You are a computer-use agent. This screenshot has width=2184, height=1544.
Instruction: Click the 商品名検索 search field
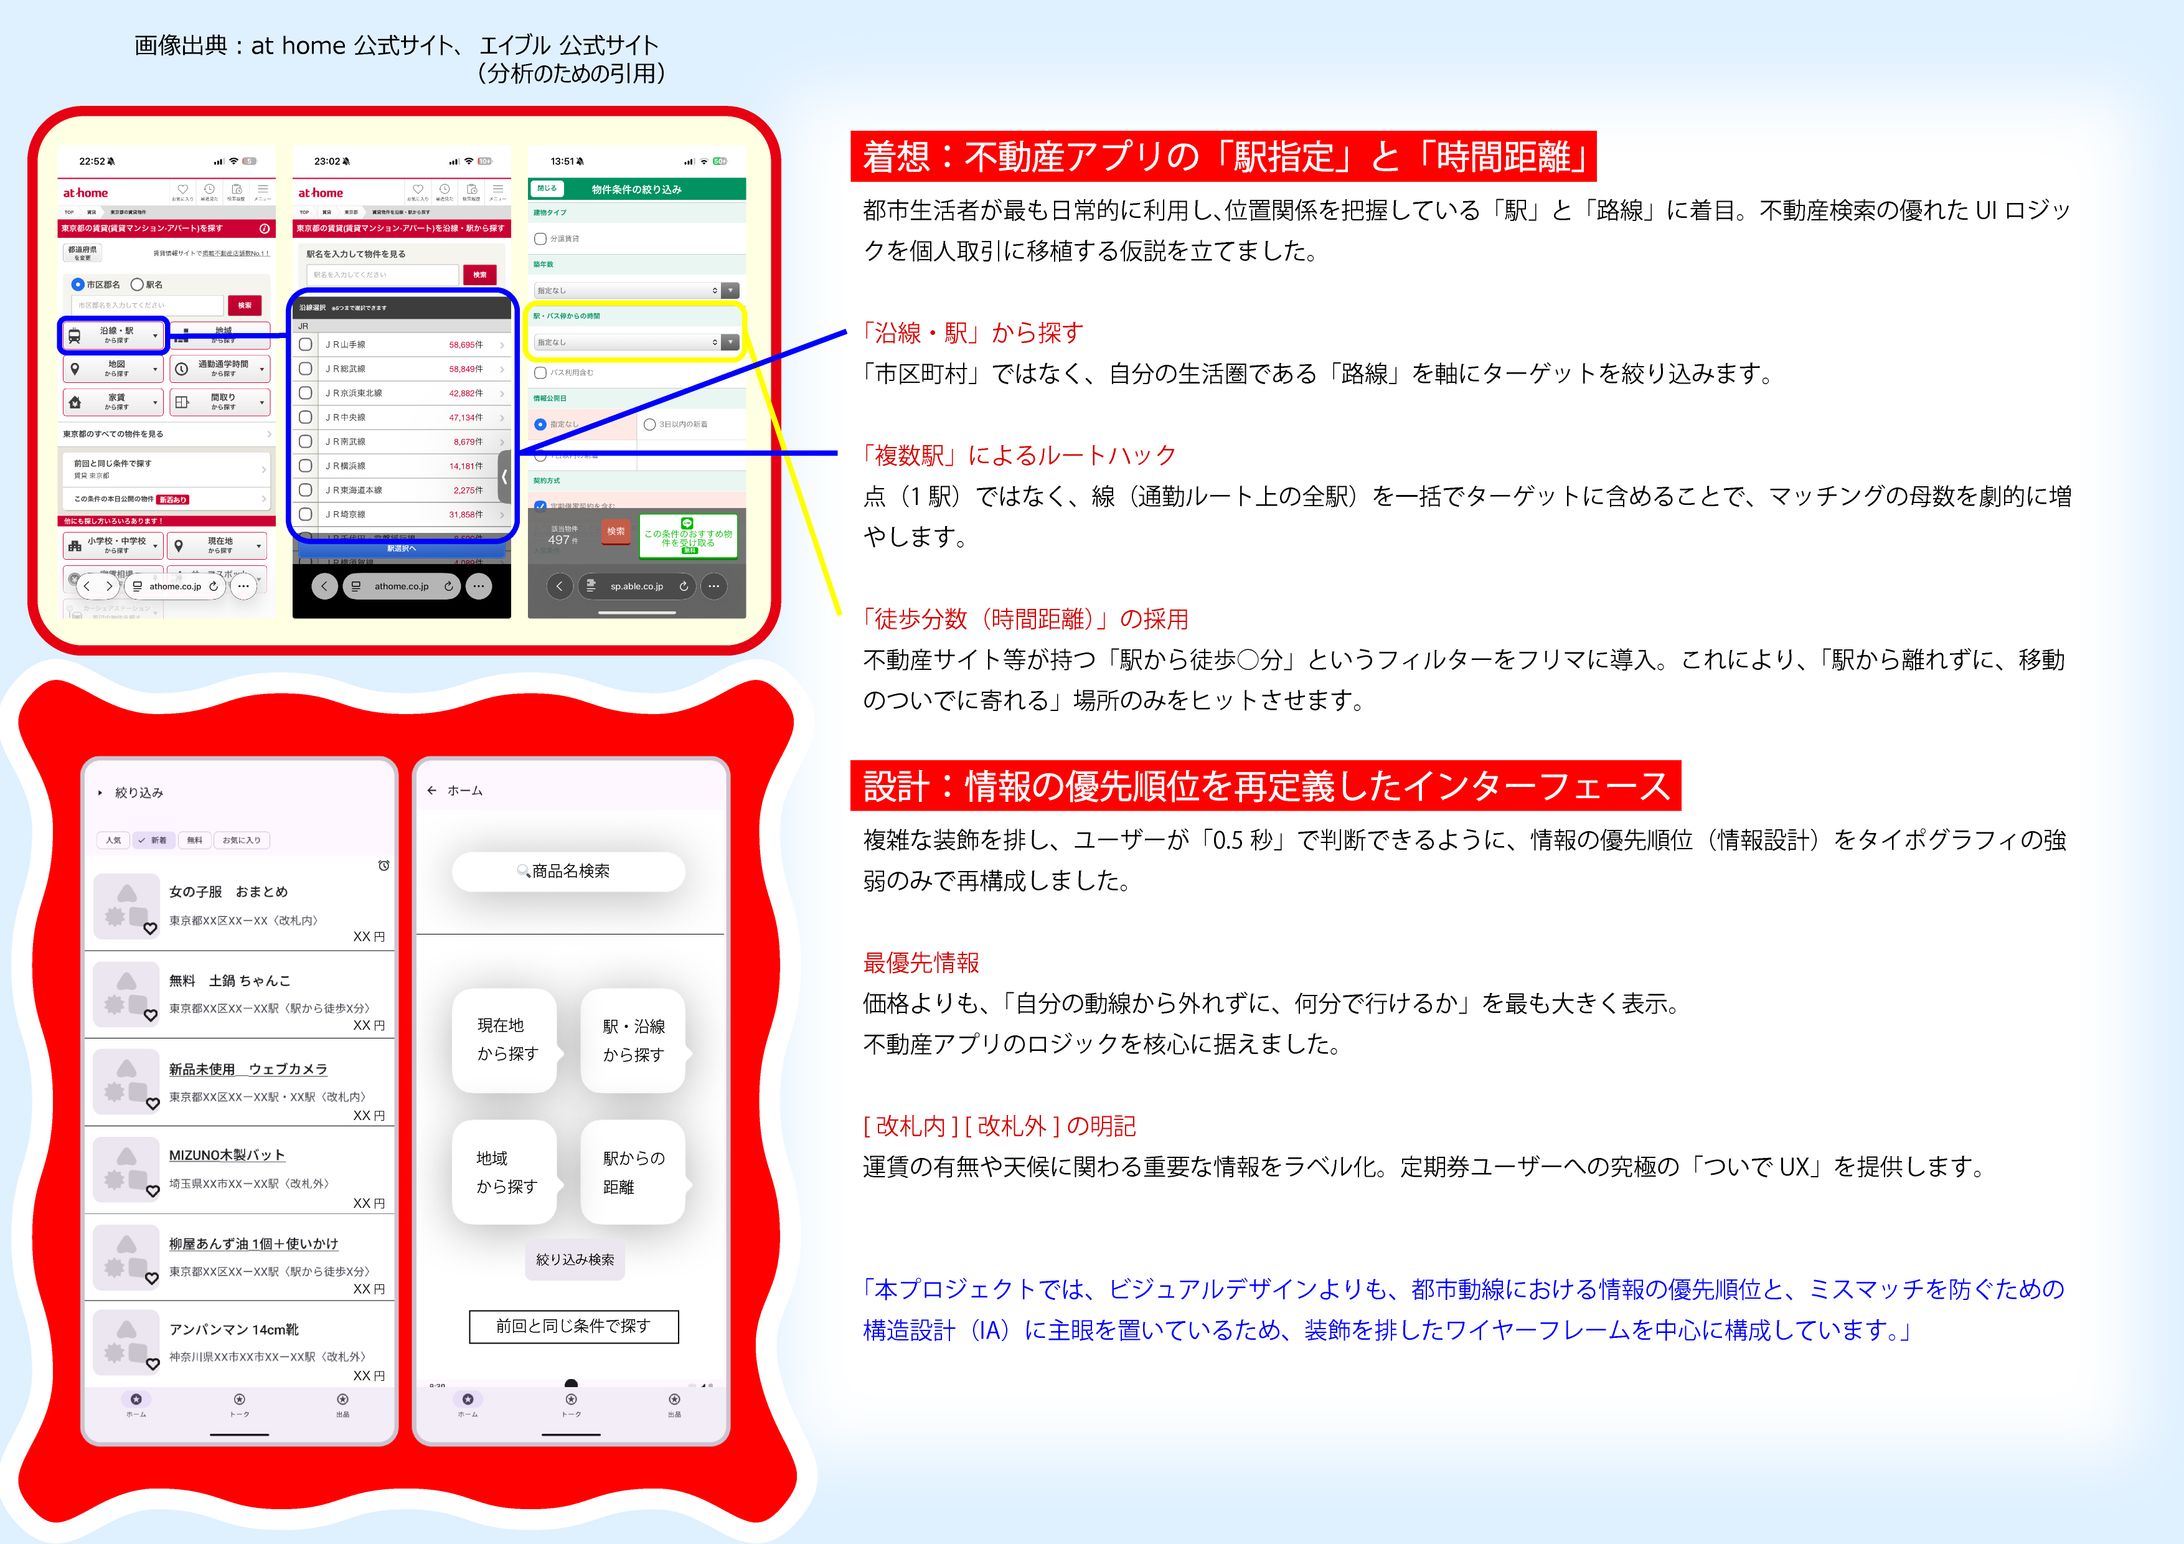point(569,871)
